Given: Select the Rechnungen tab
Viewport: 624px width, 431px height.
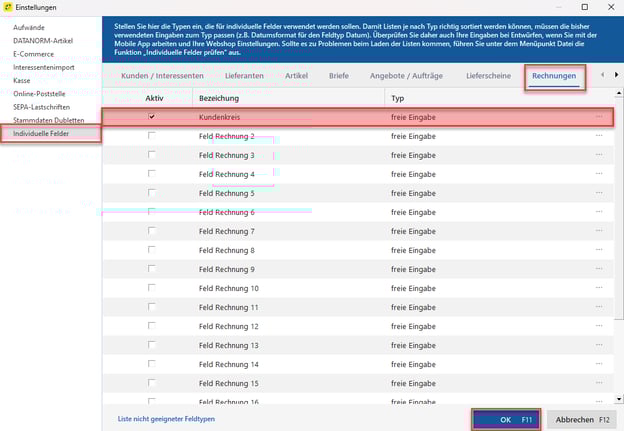Looking at the screenshot, I should (x=553, y=75).
